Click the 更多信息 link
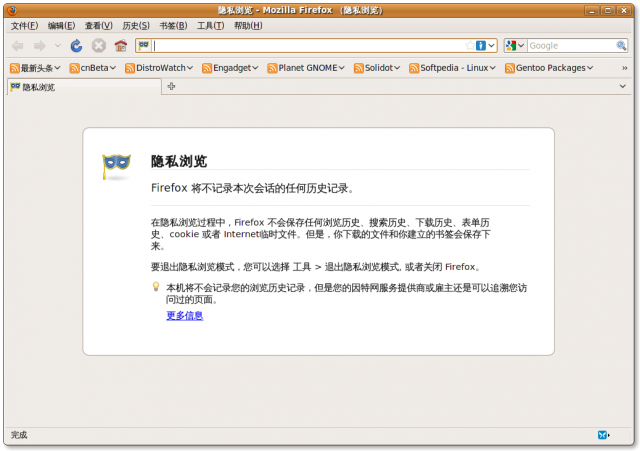640x451 pixels. [184, 315]
